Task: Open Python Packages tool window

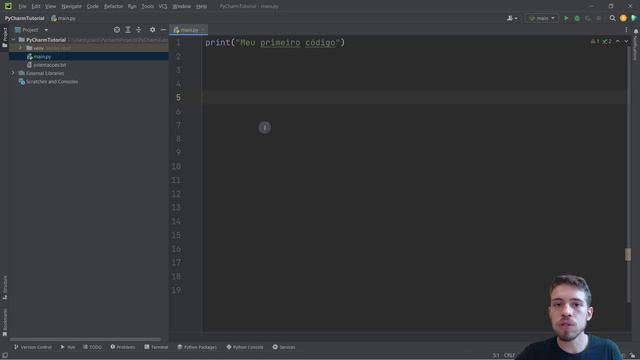Action: [197, 347]
